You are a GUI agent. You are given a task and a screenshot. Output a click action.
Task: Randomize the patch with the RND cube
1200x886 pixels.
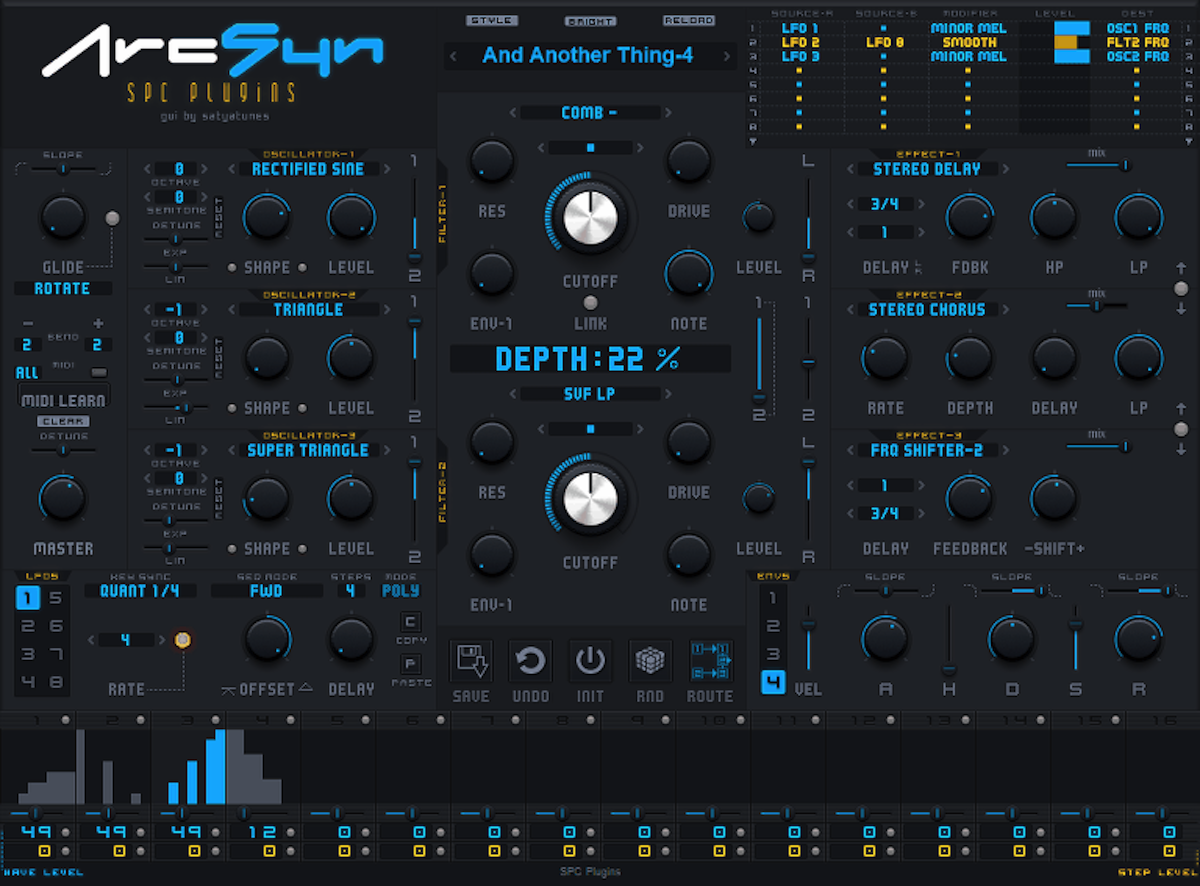coord(650,660)
